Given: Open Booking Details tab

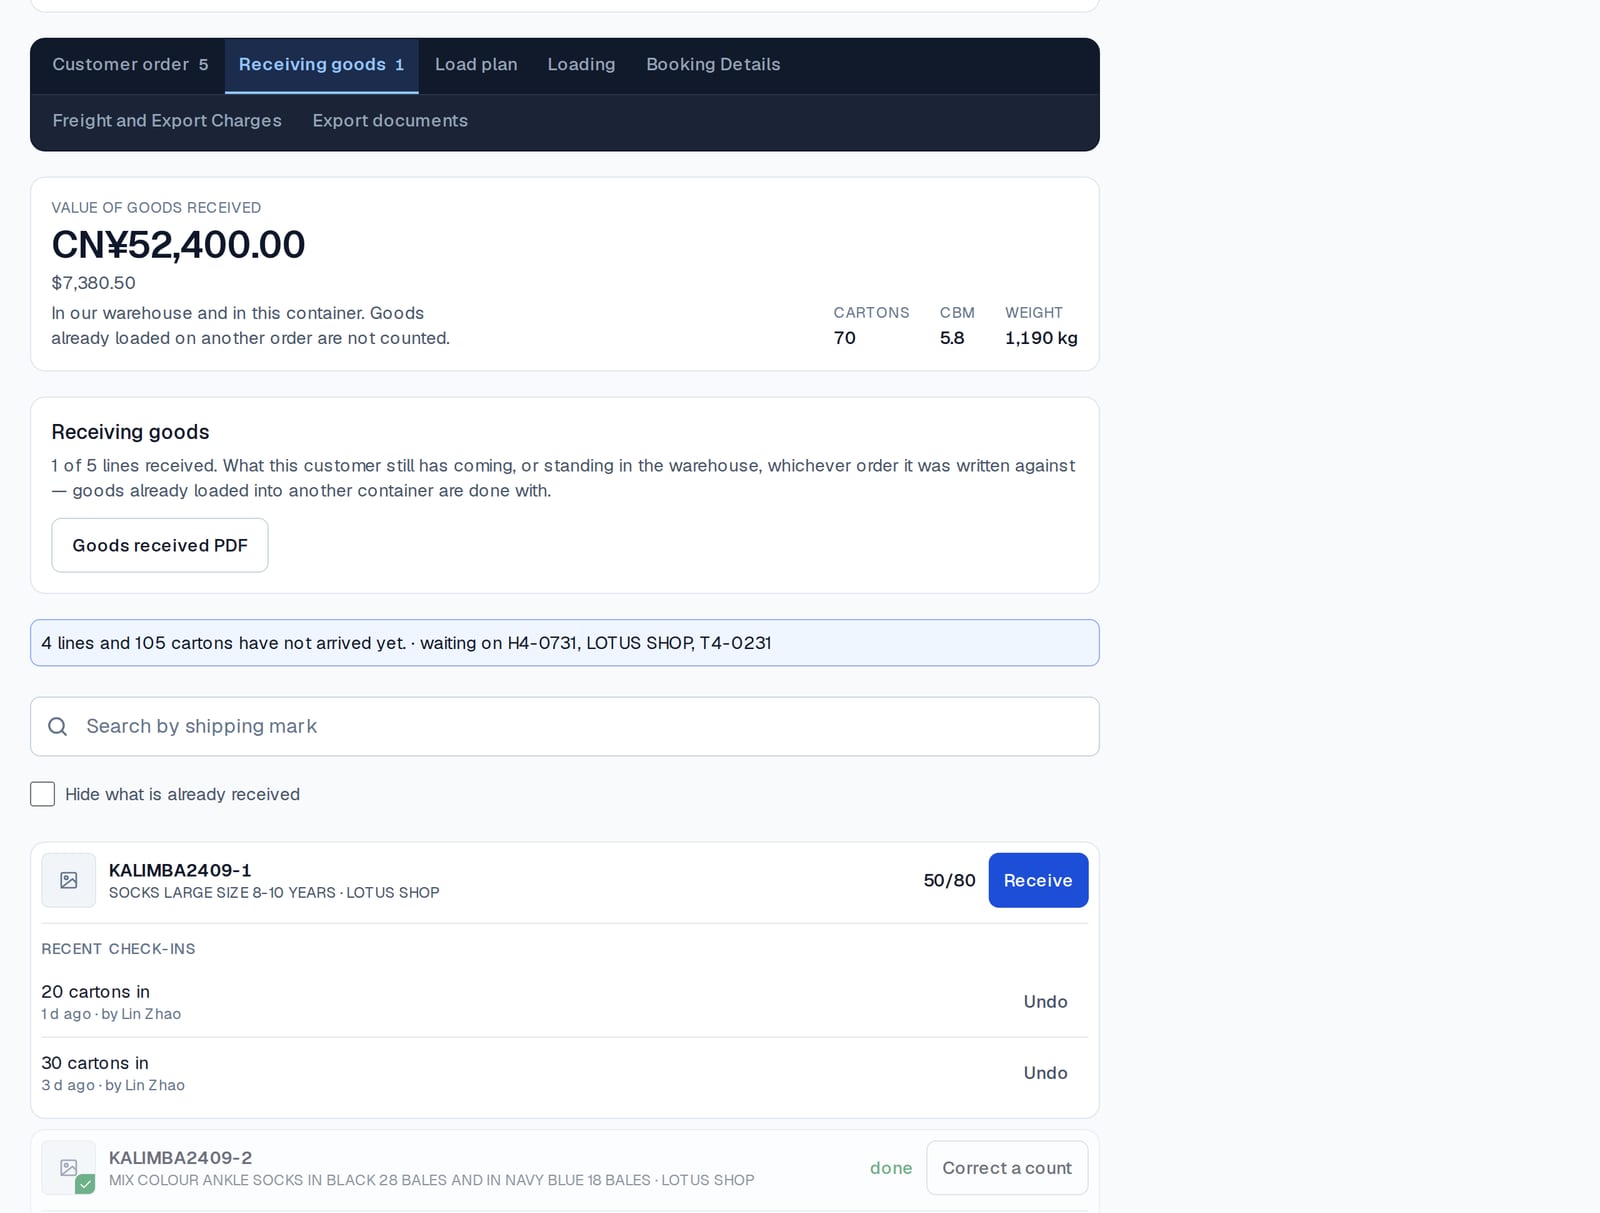Looking at the screenshot, I should point(713,64).
